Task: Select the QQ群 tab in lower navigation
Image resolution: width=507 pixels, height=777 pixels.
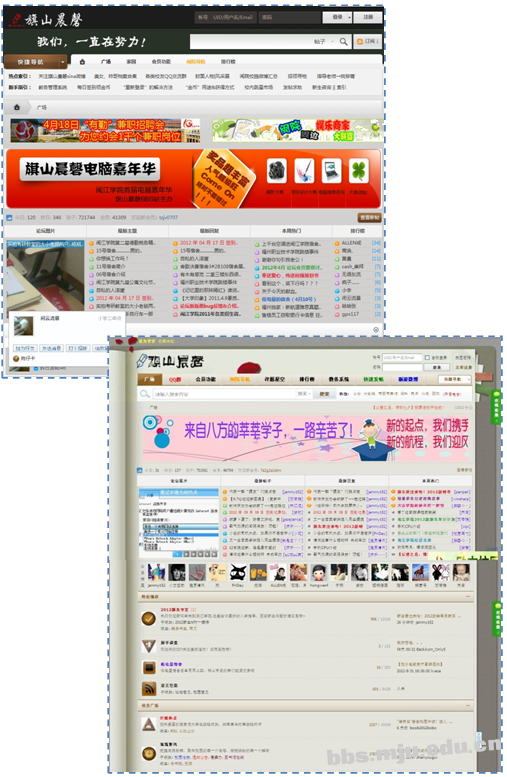Action: 175,380
